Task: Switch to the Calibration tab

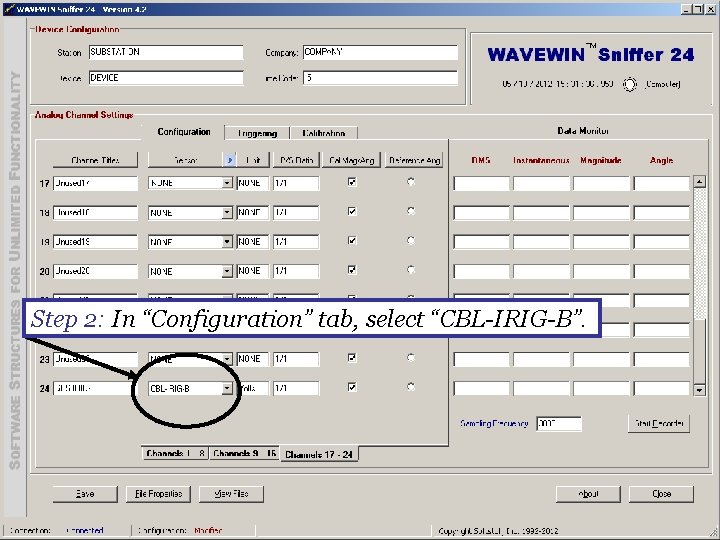Action: coord(324,133)
